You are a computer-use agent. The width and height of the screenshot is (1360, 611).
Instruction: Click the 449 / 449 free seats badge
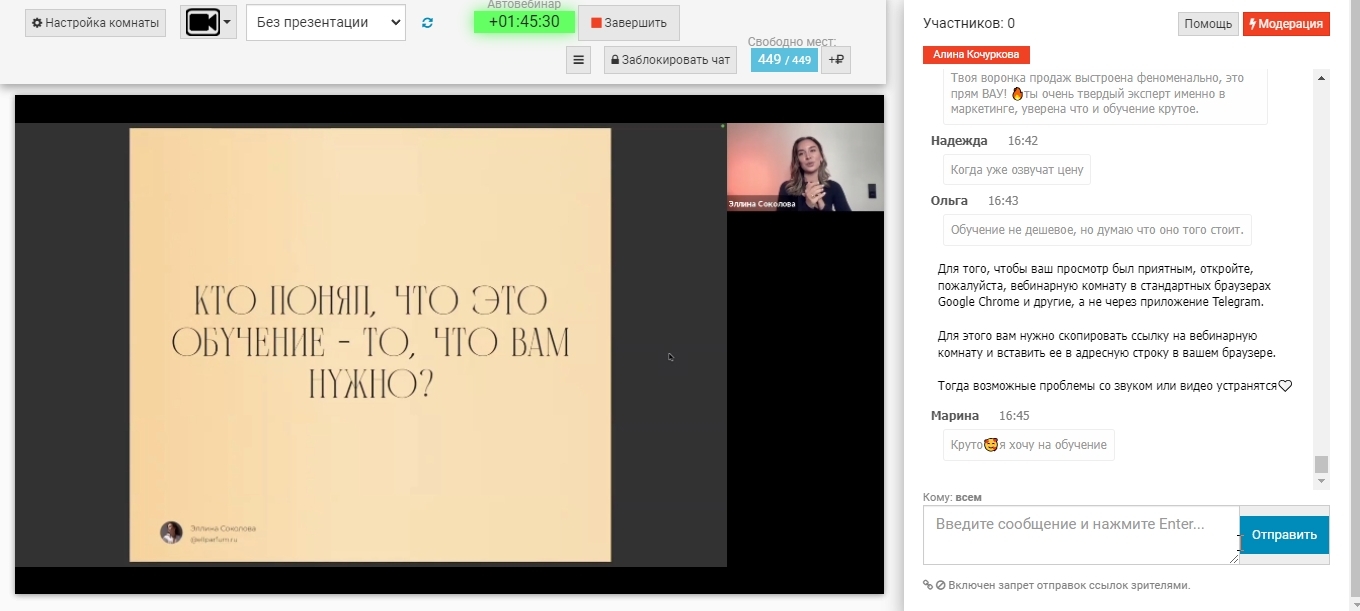(784, 60)
